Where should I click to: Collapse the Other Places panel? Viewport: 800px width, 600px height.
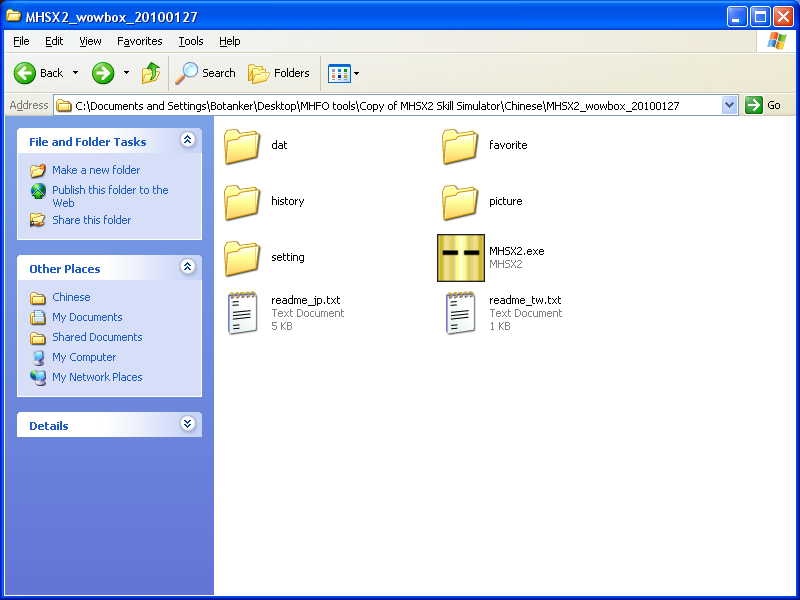point(187,268)
